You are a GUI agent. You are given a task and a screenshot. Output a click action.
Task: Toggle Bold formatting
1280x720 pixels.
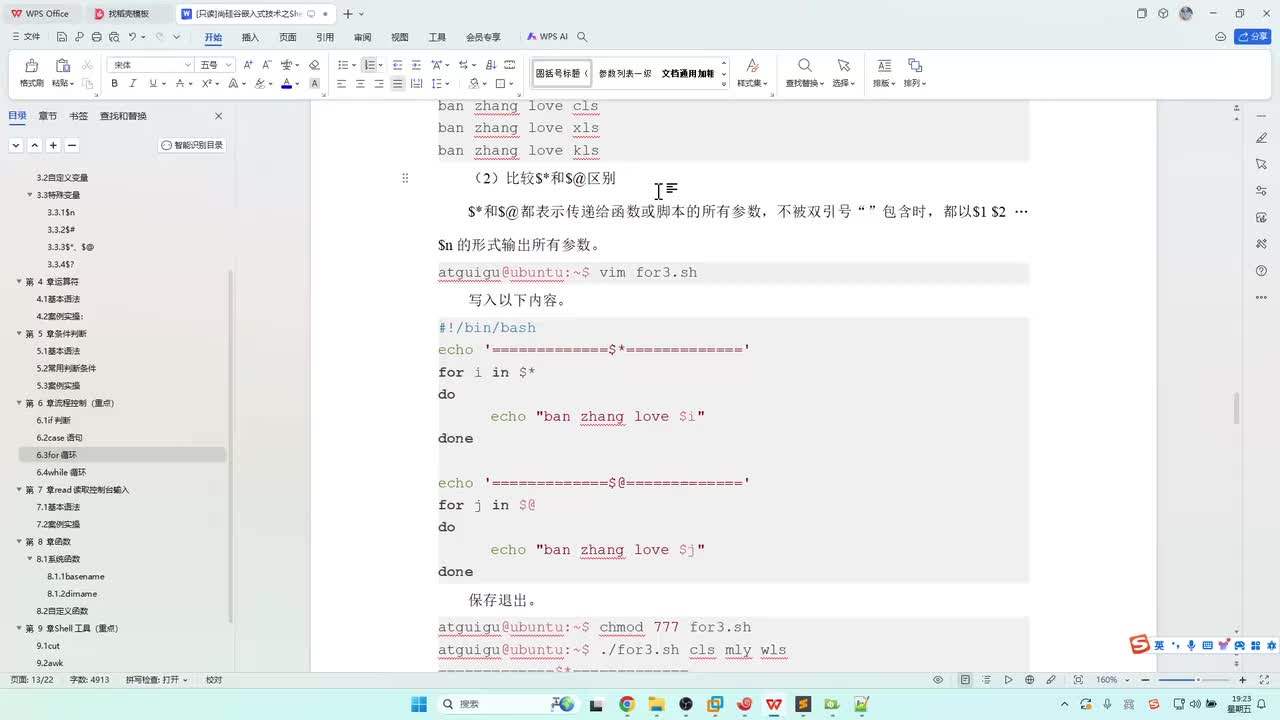114,84
